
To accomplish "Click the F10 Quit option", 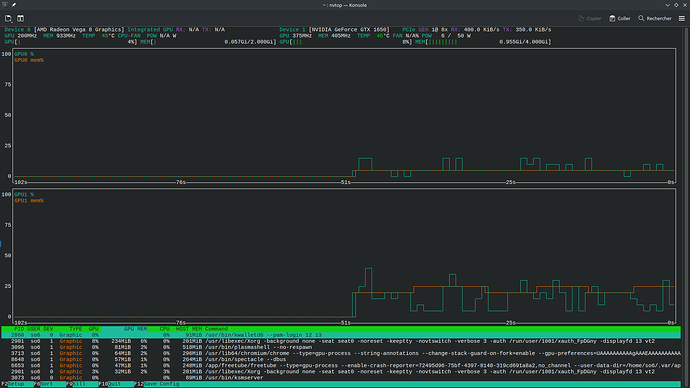I will 116,384.
